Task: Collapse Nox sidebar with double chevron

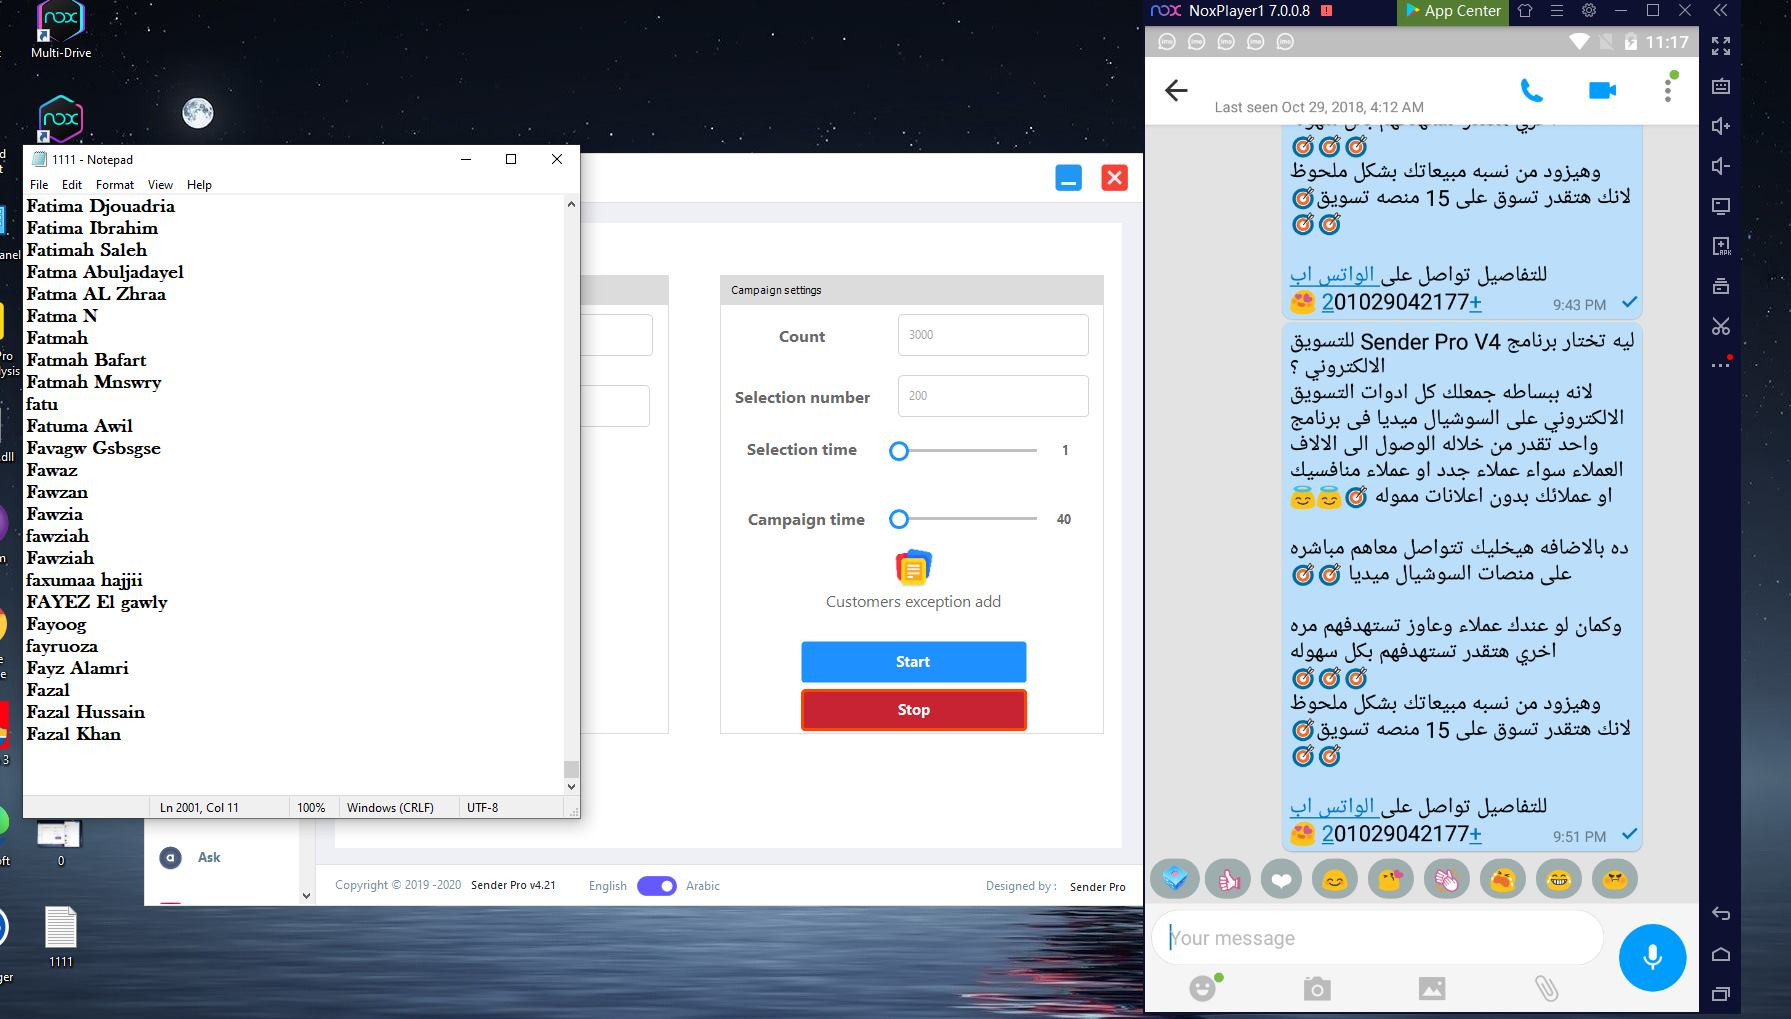Action: [x=1720, y=11]
